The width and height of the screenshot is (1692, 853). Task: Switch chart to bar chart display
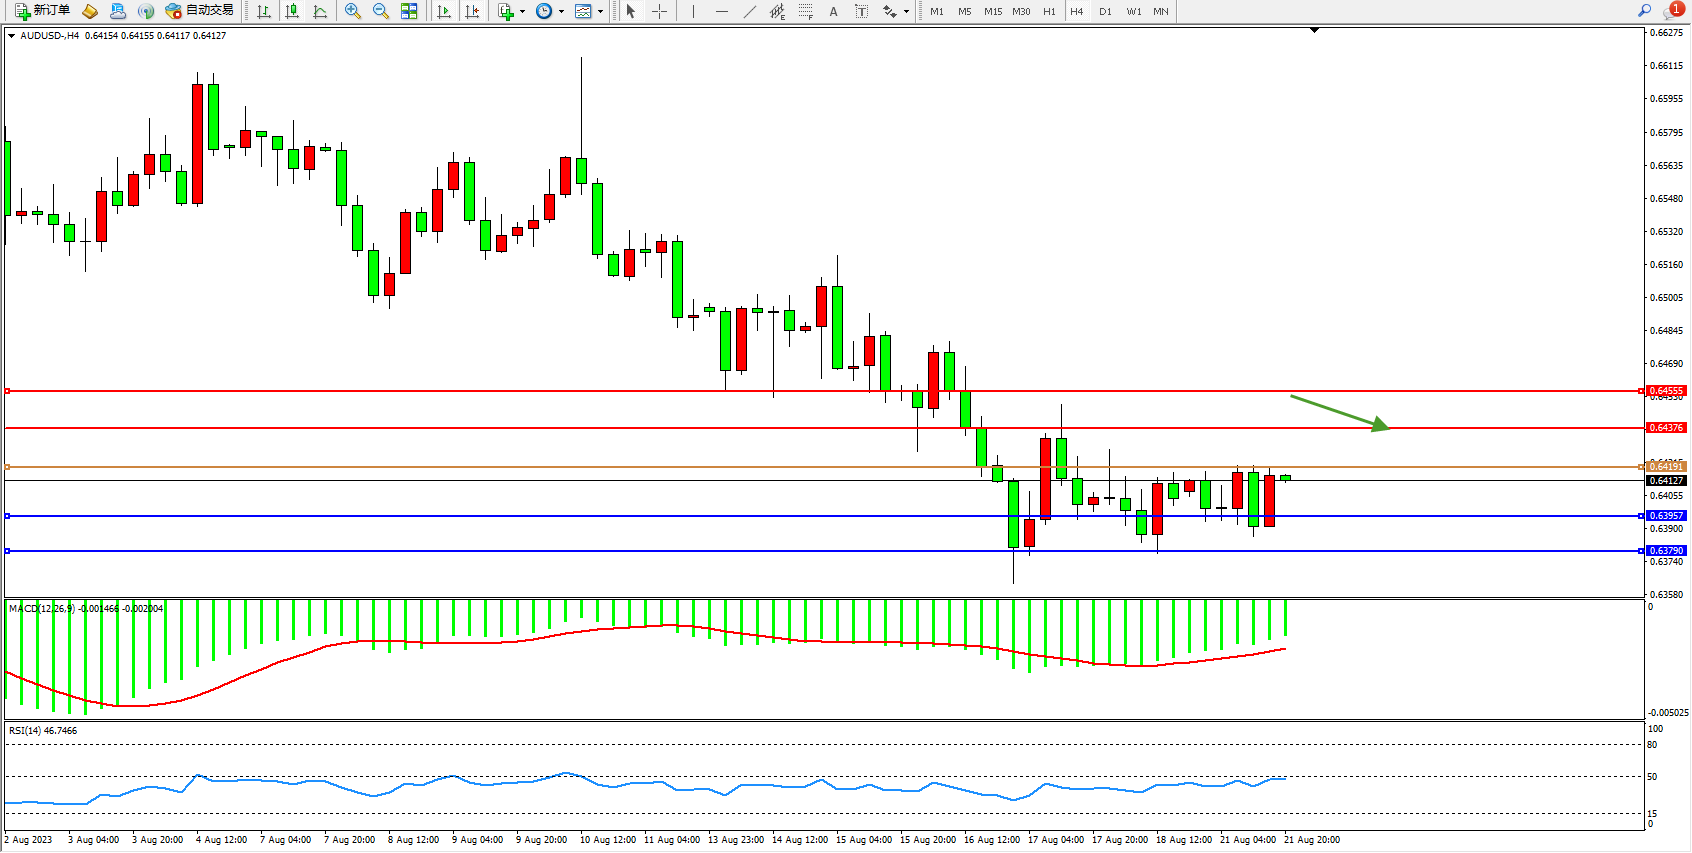coord(264,11)
